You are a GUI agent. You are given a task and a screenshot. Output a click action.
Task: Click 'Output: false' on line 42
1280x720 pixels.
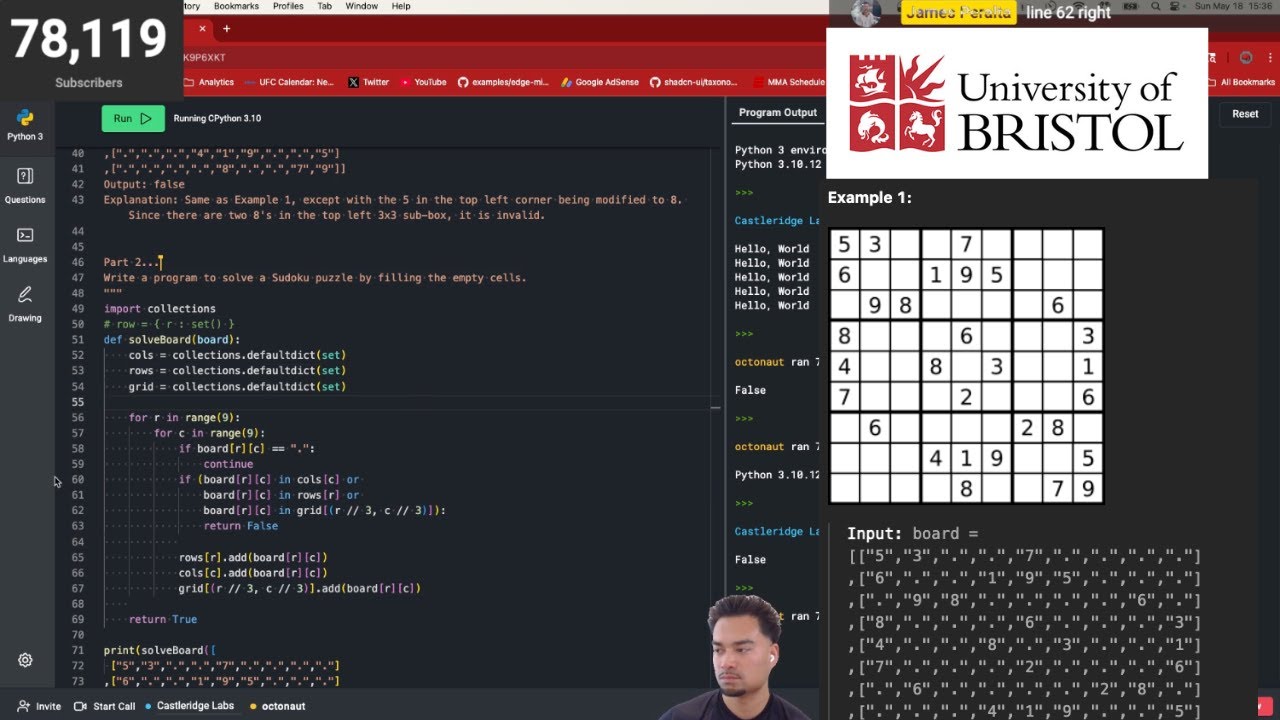tap(144, 184)
